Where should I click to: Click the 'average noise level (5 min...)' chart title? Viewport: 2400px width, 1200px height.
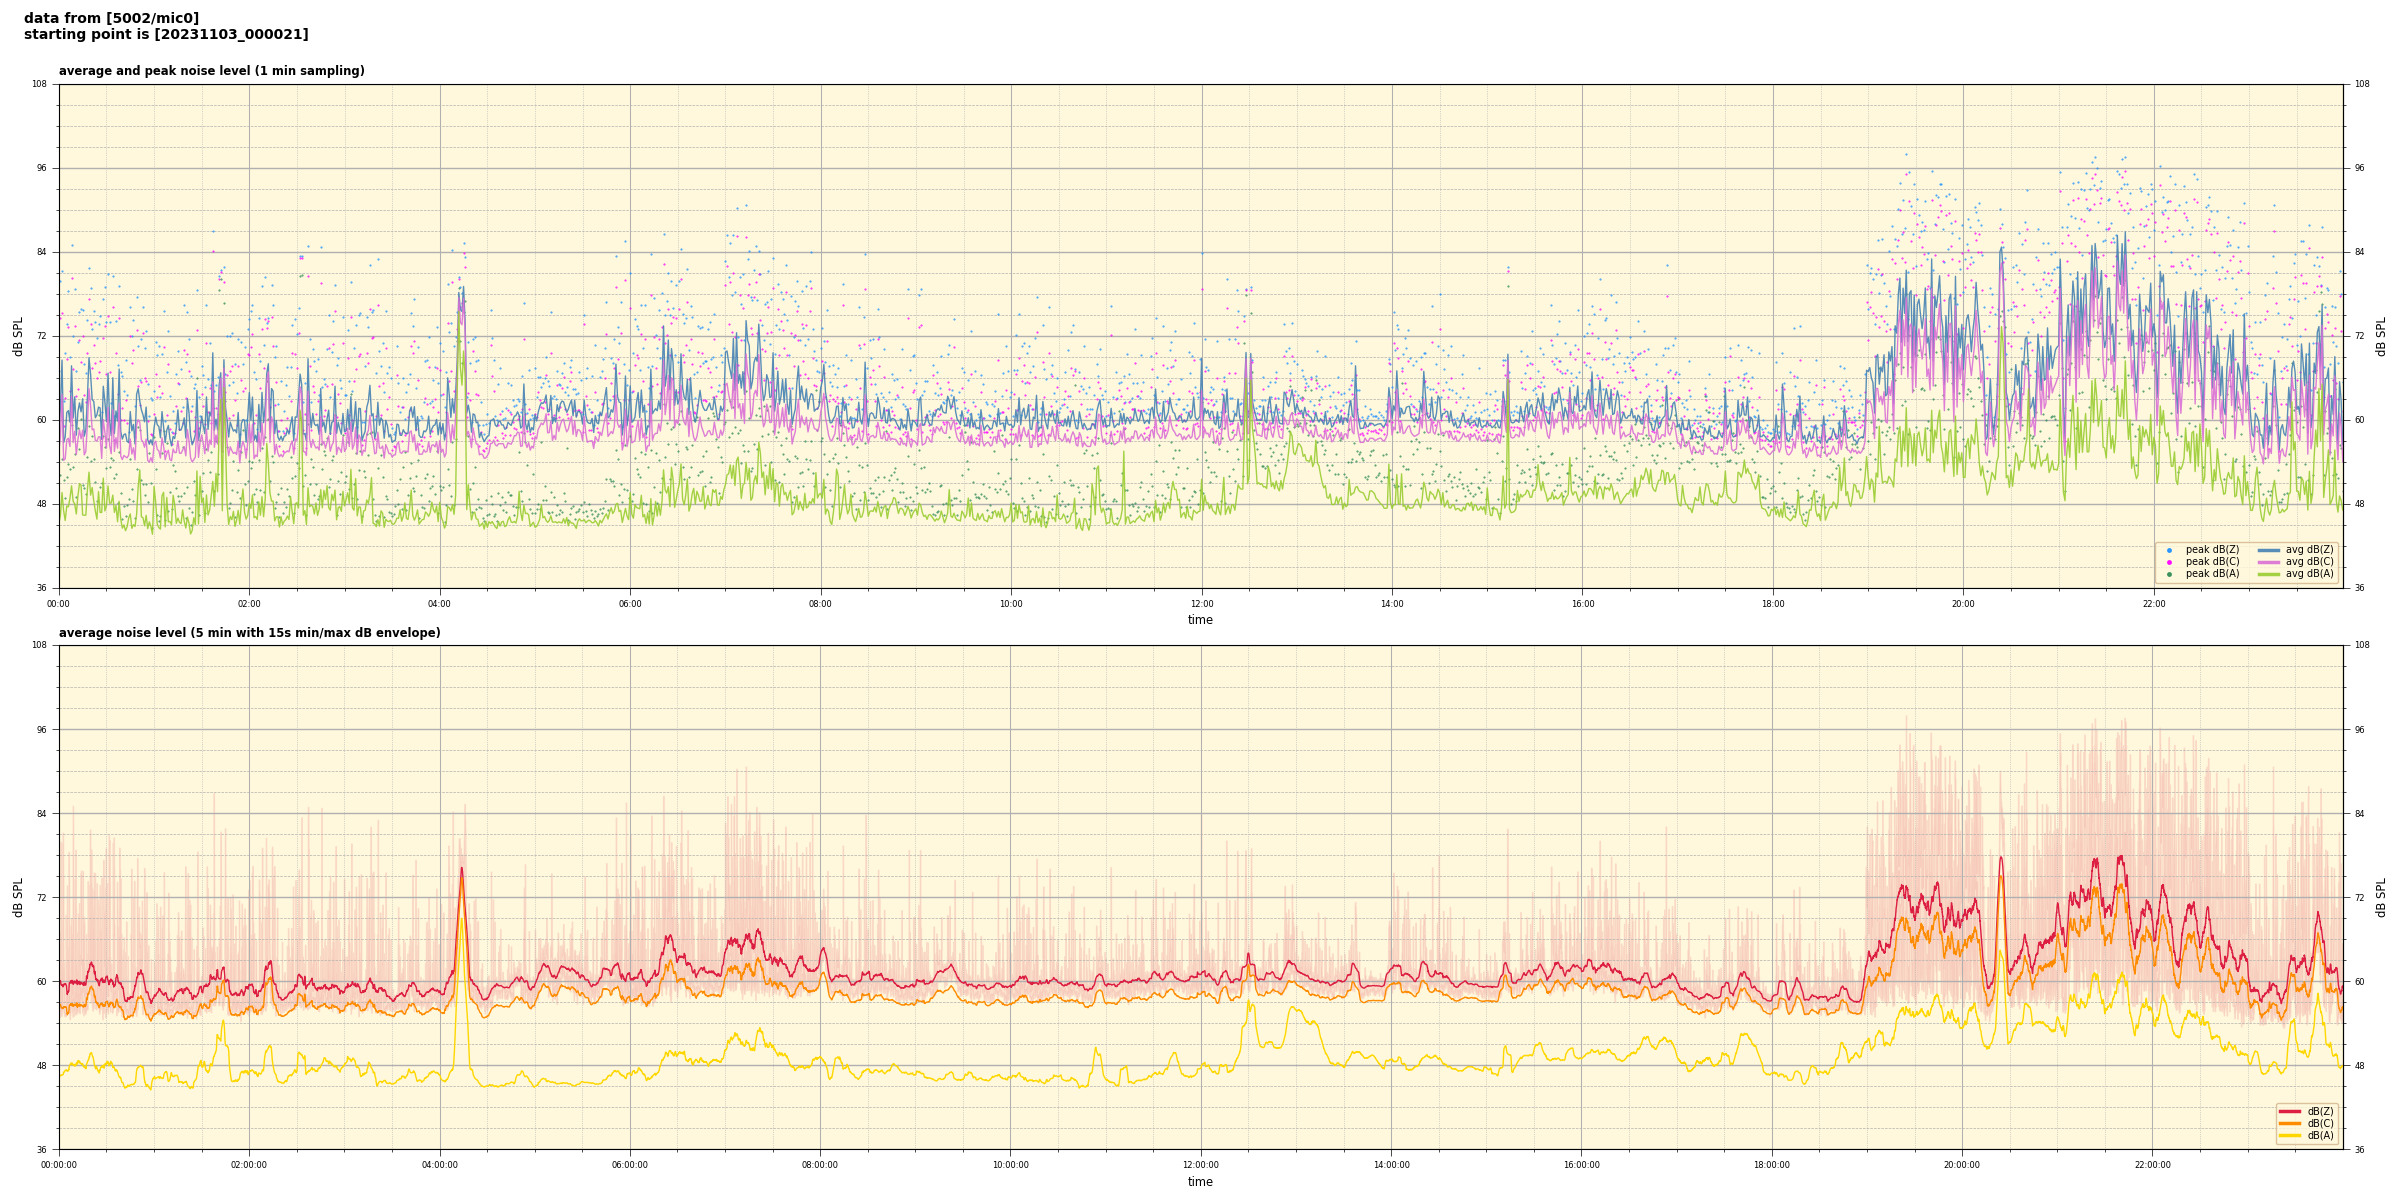coord(249,633)
